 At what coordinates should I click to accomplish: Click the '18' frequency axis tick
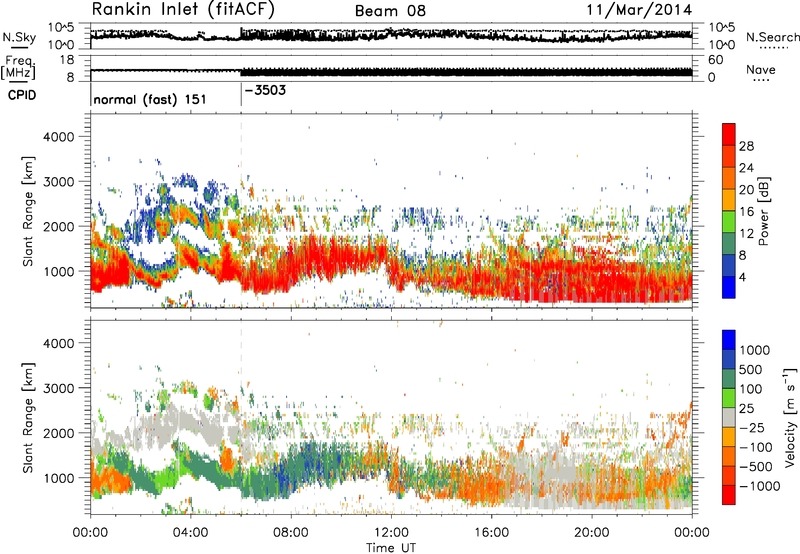pyautogui.click(x=67, y=60)
